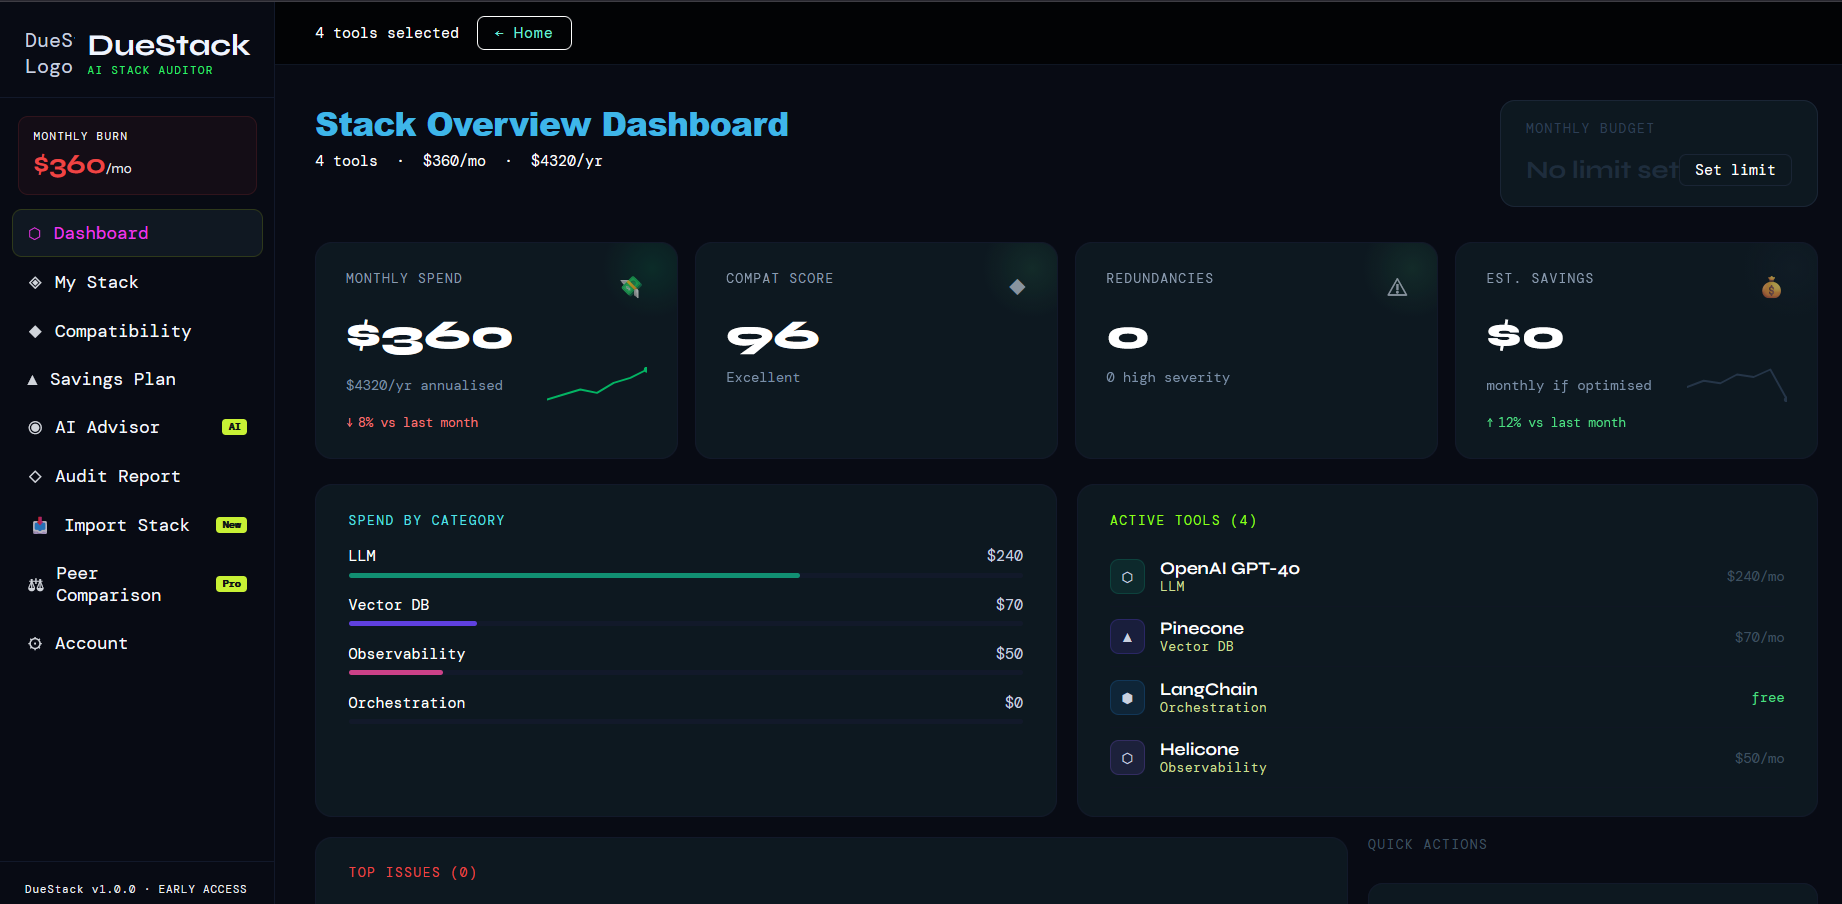The image size is (1842, 904).
Task: Click the 'Top Issues (0)' heading
Action: (413, 873)
